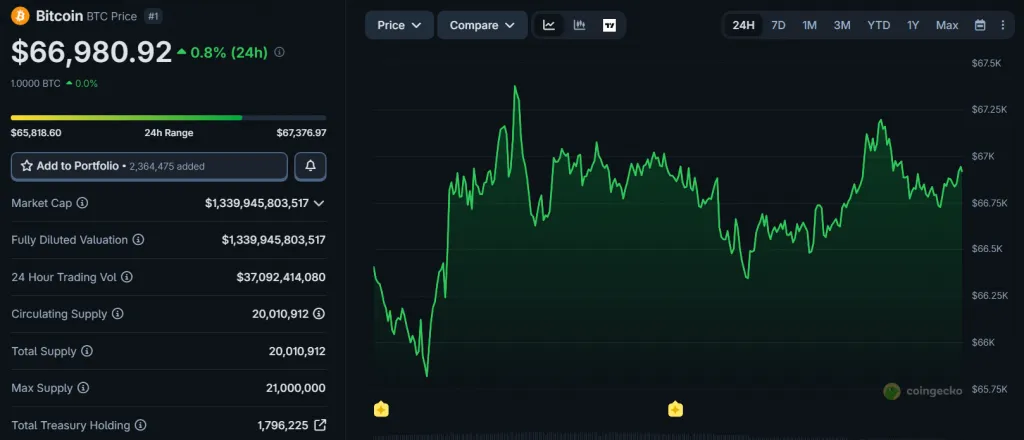Open the Compare dropdown
This screenshot has width=1024, height=440.
pos(483,25)
